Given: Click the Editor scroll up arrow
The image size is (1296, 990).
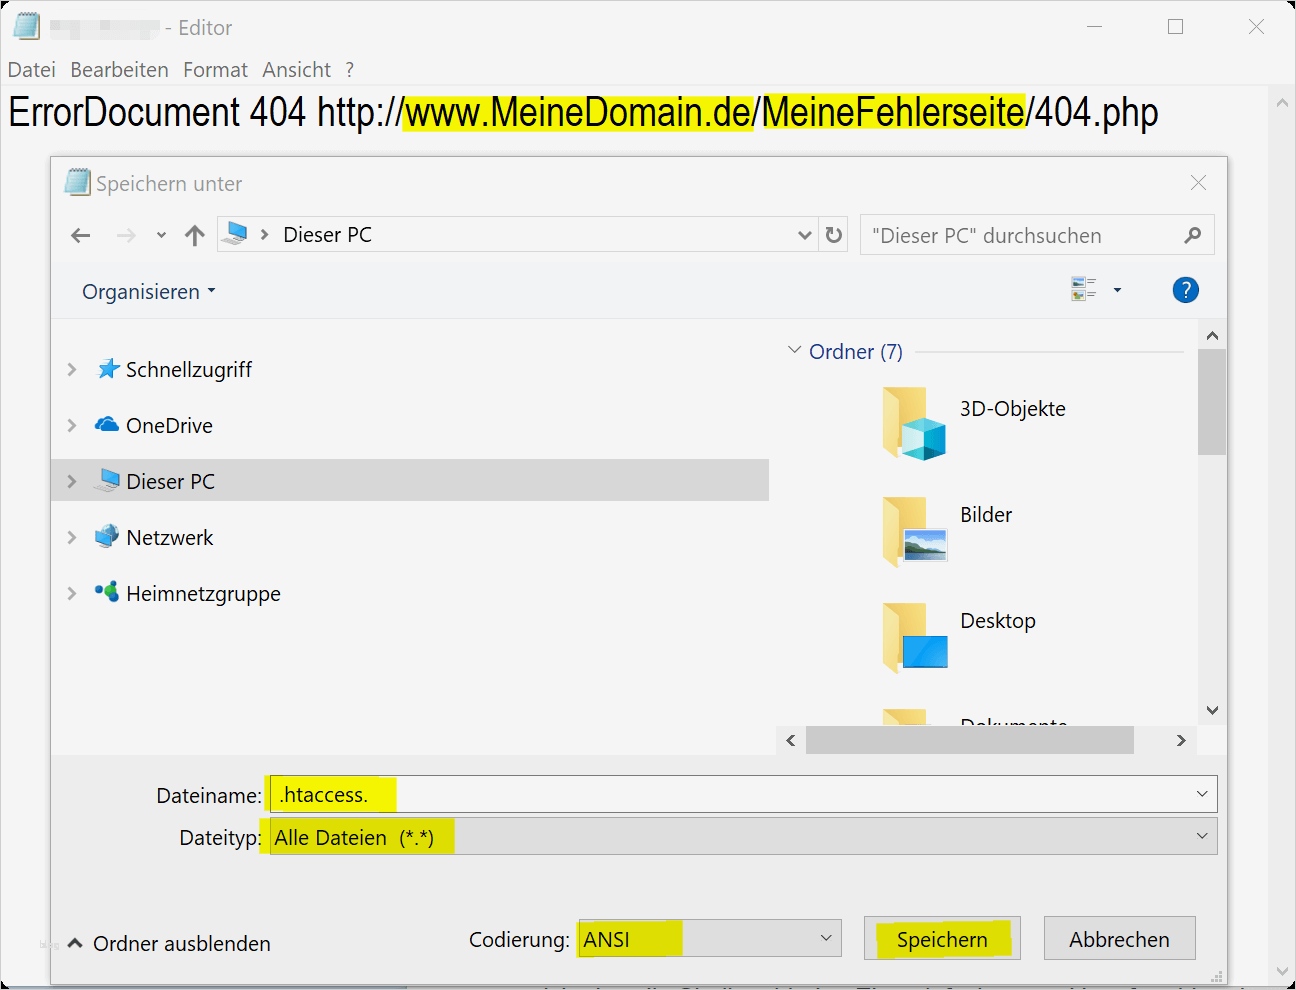Looking at the screenshot, I should (x=1282, y=103).
